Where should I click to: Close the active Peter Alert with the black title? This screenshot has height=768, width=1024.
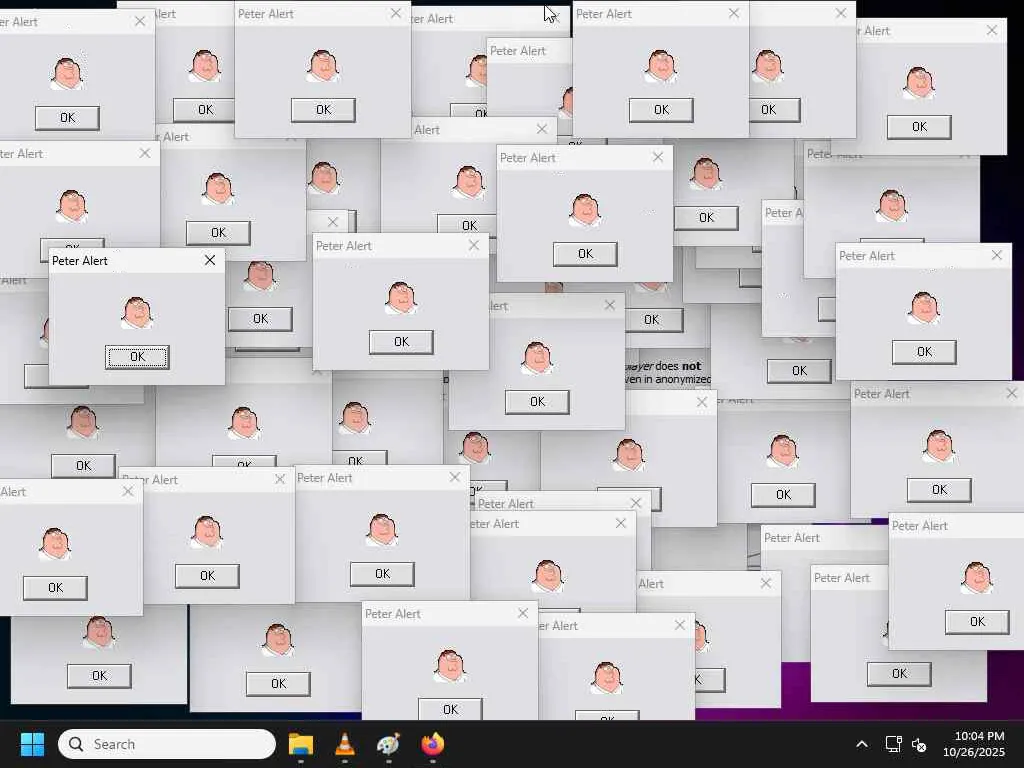tap(210, 260)
